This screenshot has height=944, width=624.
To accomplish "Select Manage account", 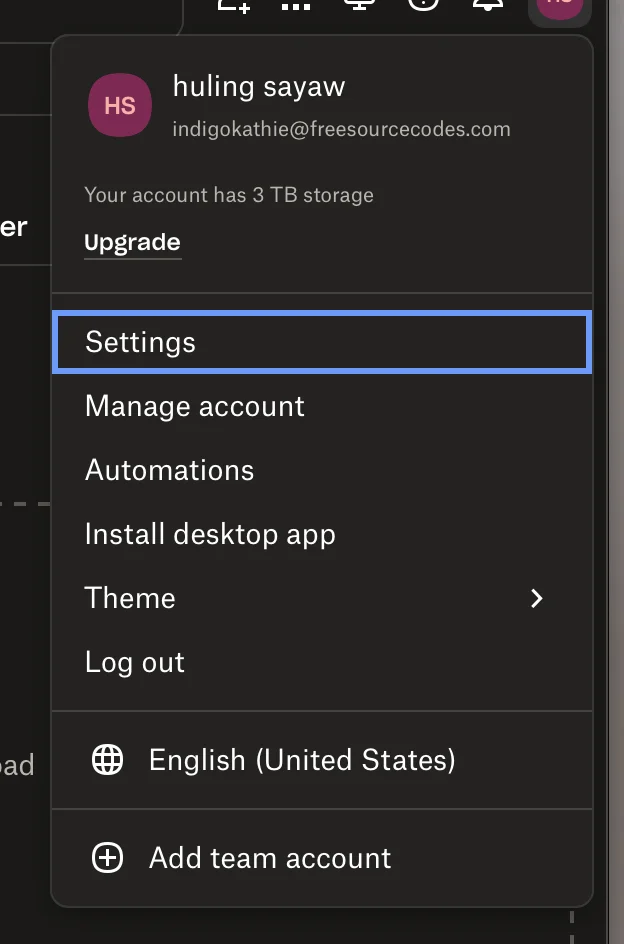I will [322, 406].
